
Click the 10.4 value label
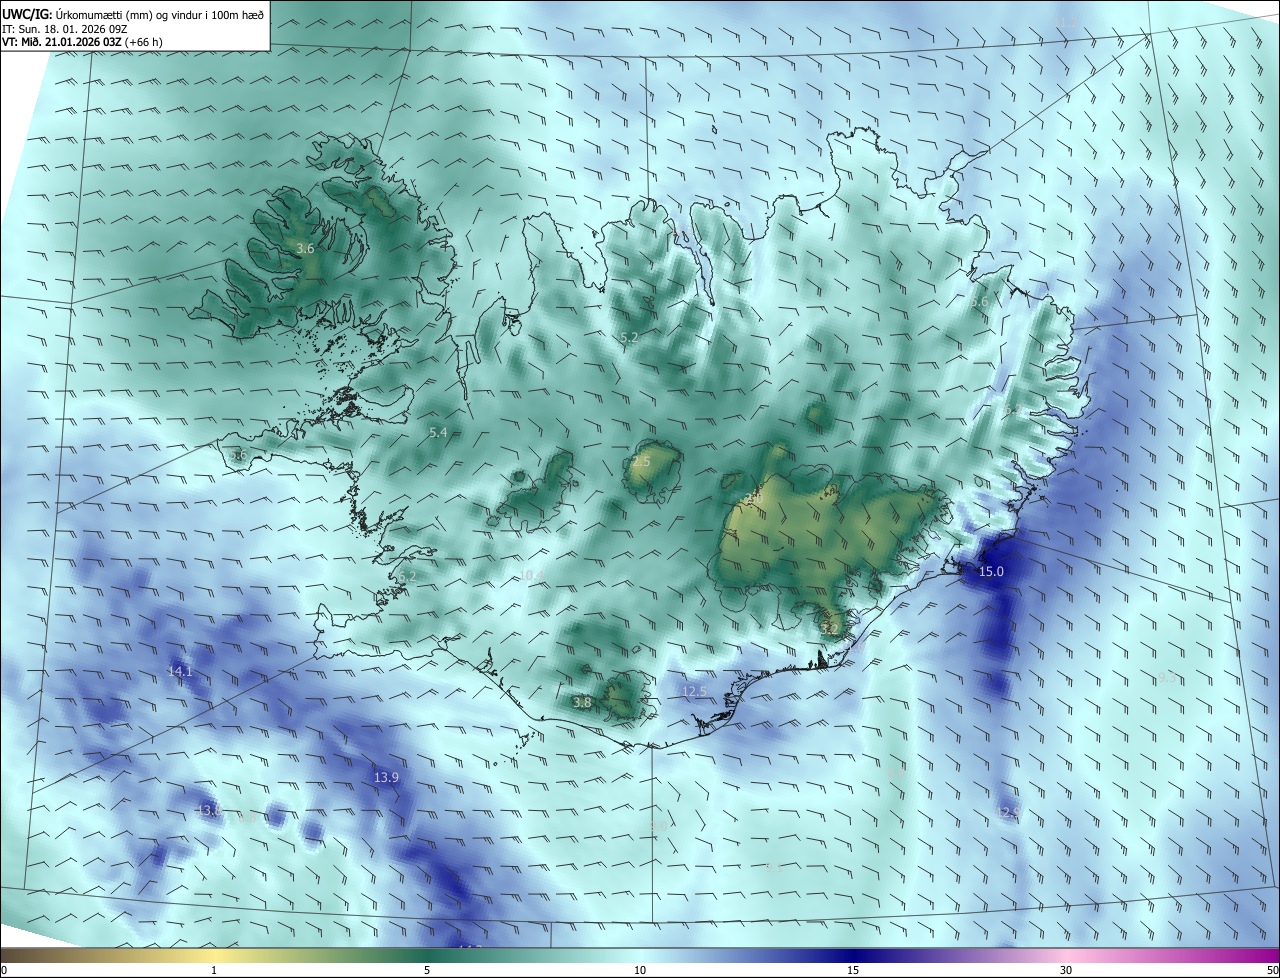tap(532, 575)
